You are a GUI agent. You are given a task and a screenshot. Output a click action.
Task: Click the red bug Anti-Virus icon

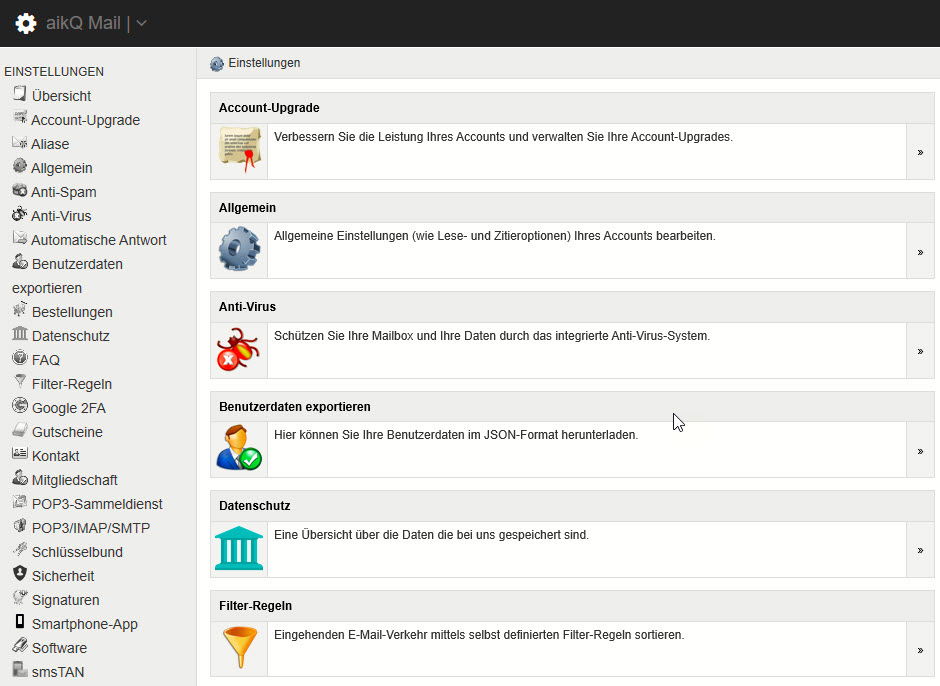tap(238, 349)
